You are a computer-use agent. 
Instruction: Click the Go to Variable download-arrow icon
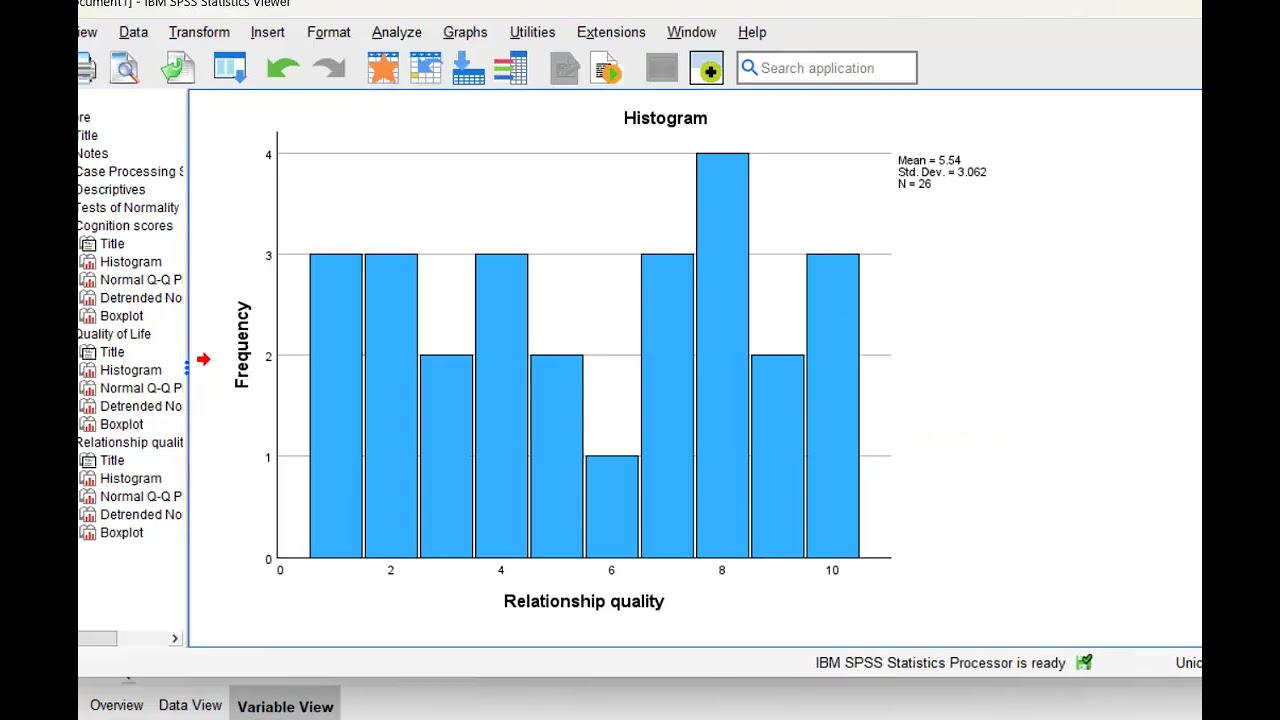[x=468, y=68]
